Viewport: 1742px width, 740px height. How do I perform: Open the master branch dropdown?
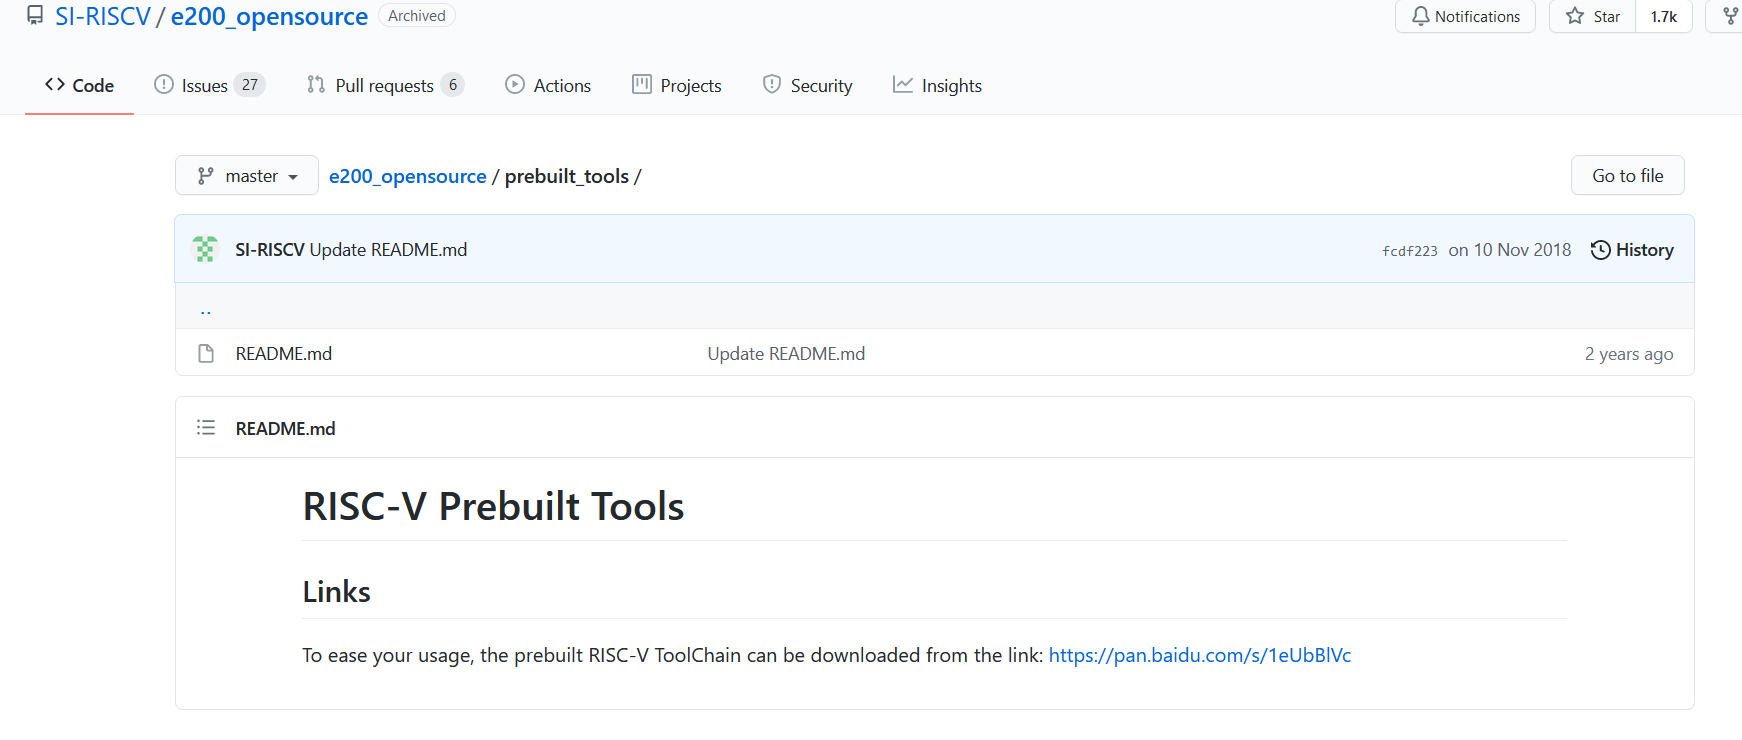[x=247, y=176]
